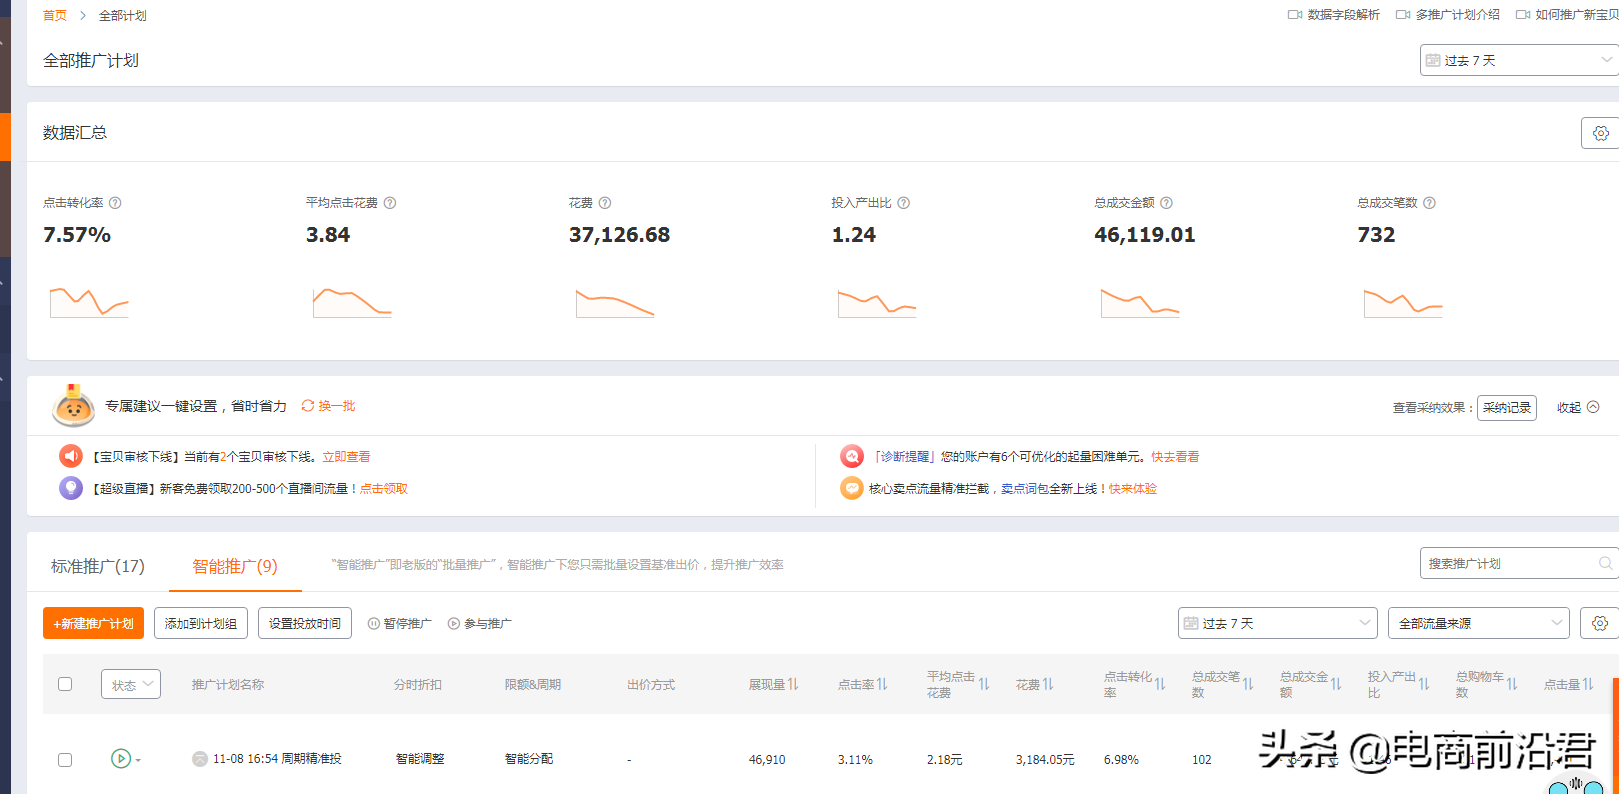This screenshot has height=794, width=1619.
Task: Open the 全部流量来源 dropdown
Action: coord(1479,623)
